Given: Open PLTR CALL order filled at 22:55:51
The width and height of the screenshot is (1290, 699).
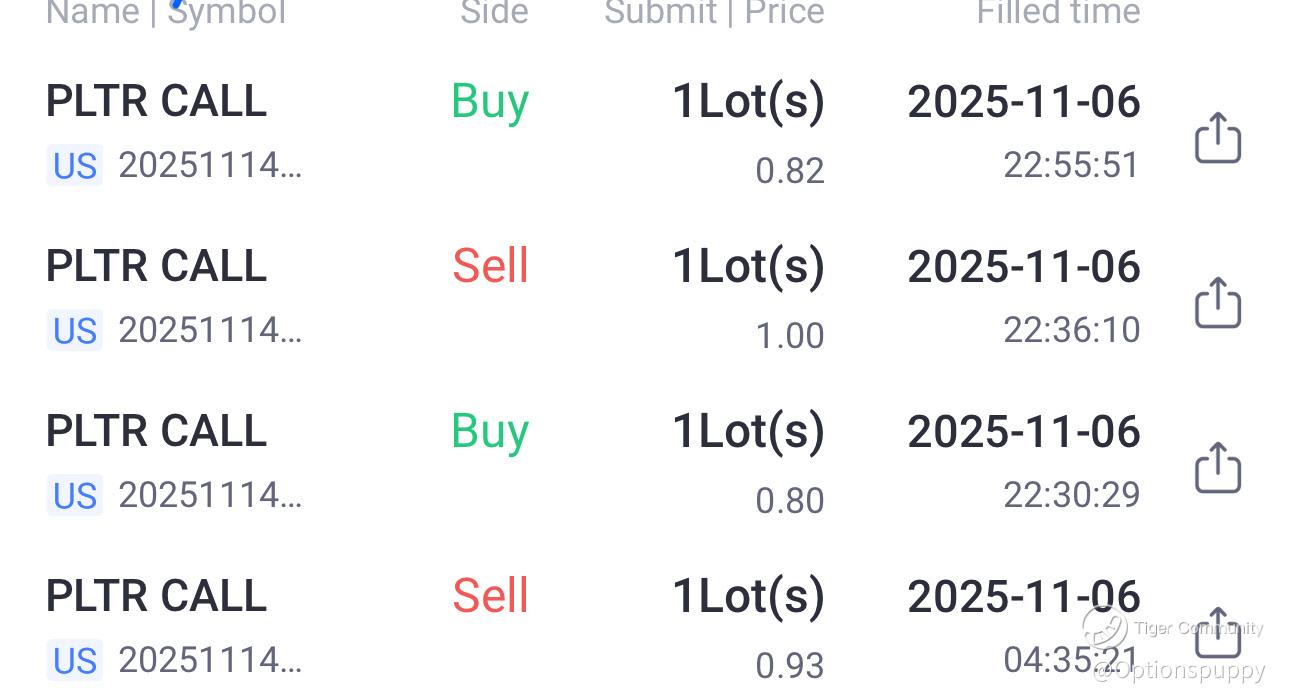Looking at the screenshot, I should coord(157,102).
